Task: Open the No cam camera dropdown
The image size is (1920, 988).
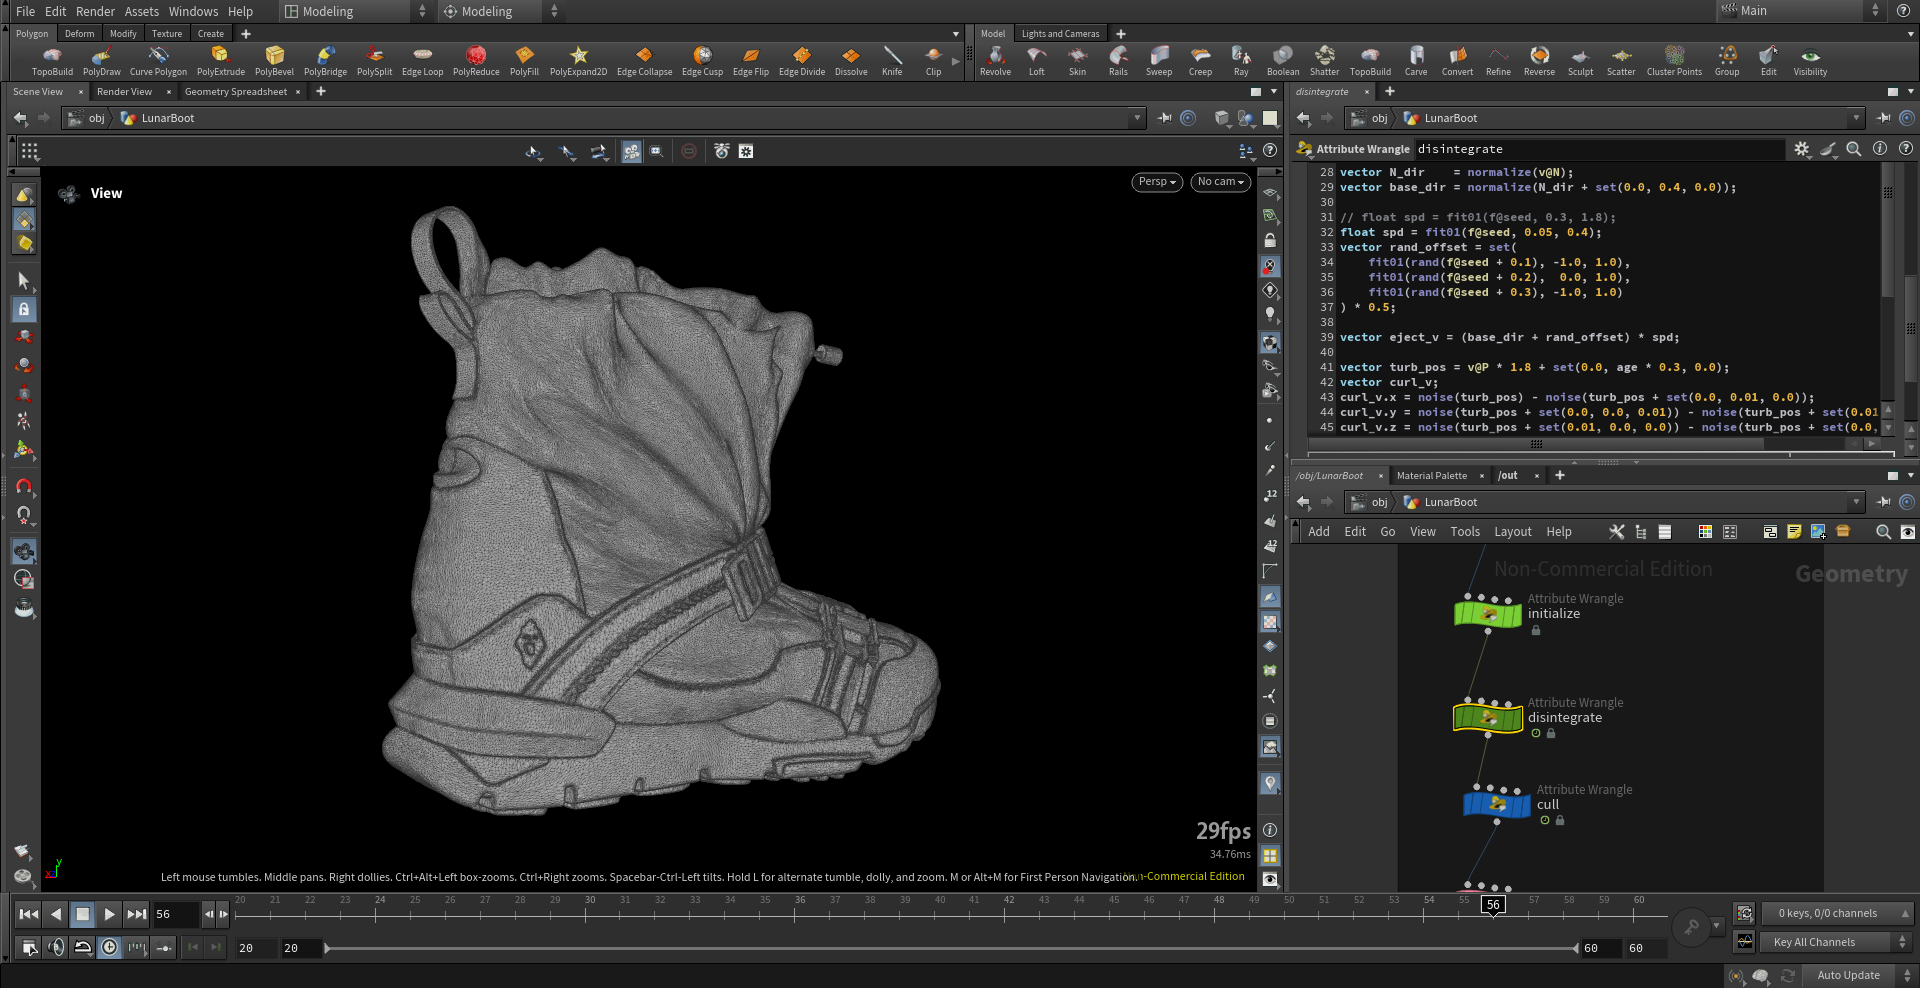Action: (x=1220, y=182)
